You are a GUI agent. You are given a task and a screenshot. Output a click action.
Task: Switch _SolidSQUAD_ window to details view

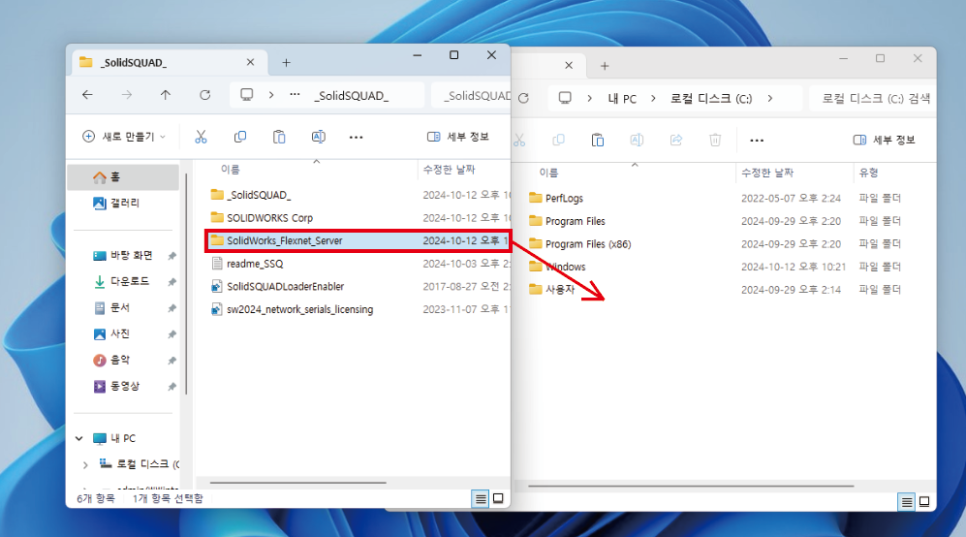(480, 499)
